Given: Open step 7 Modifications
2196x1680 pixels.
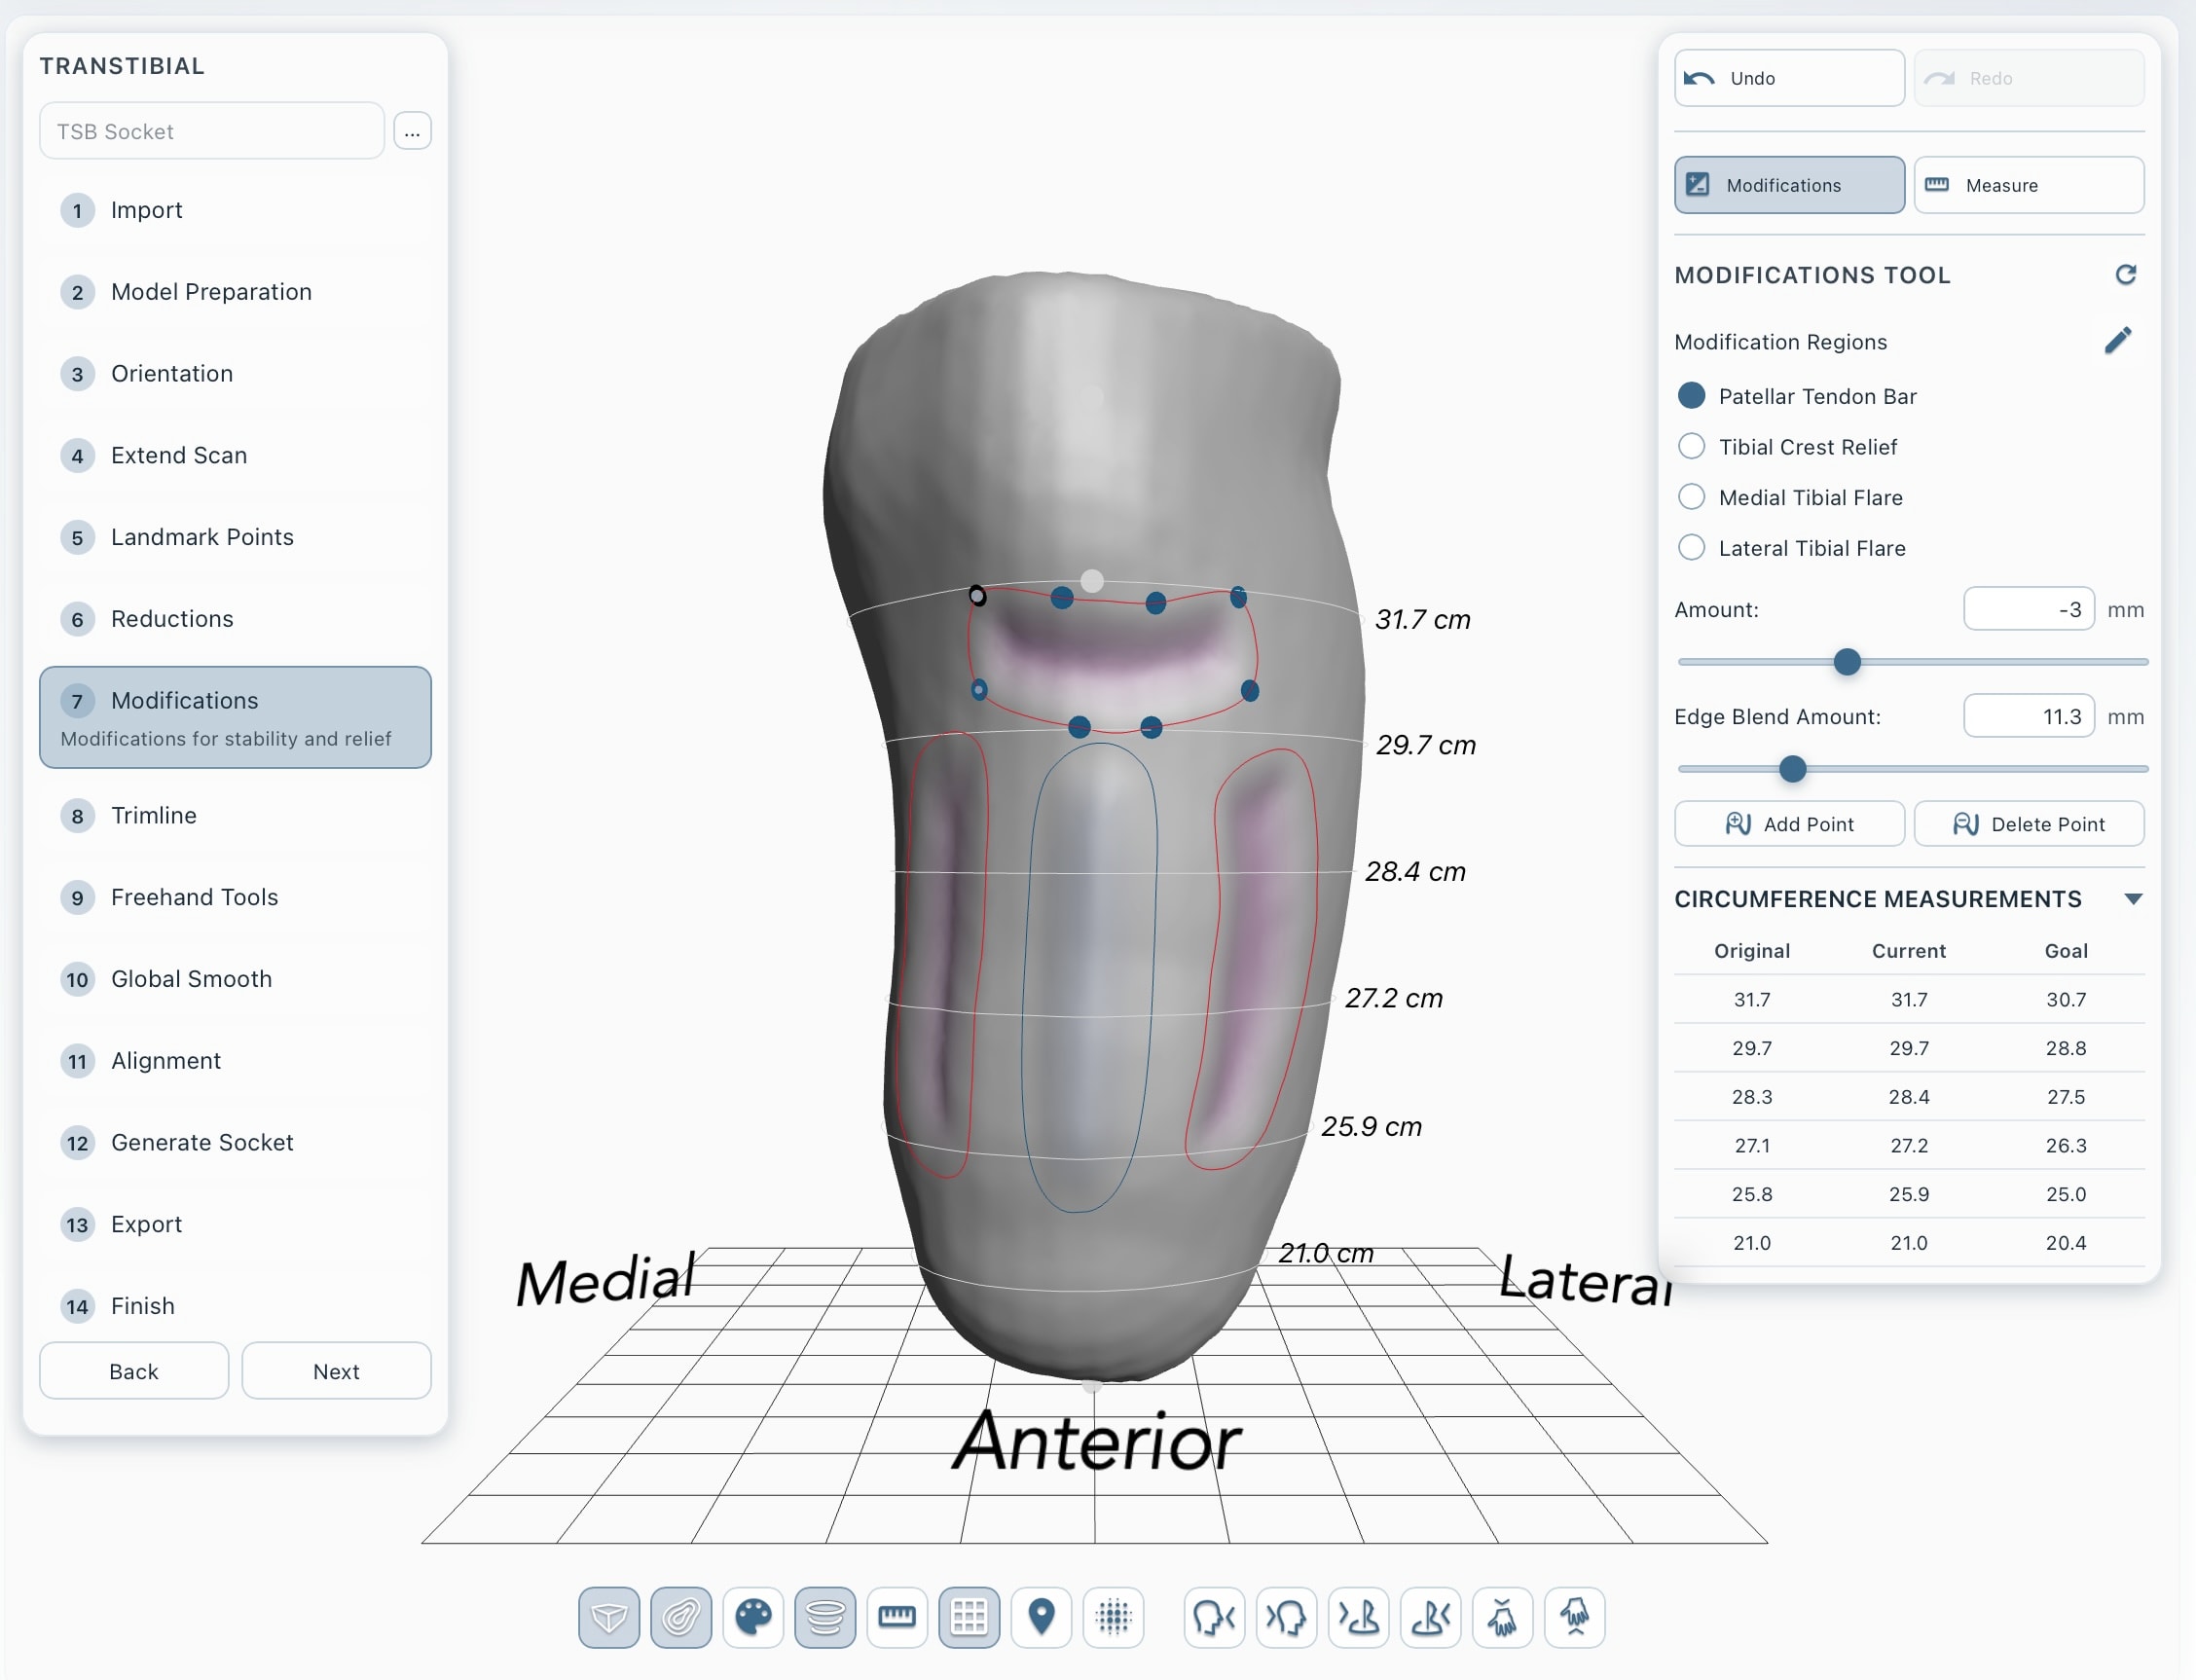Looking at the screenshot, I should (x=235, y=717).
